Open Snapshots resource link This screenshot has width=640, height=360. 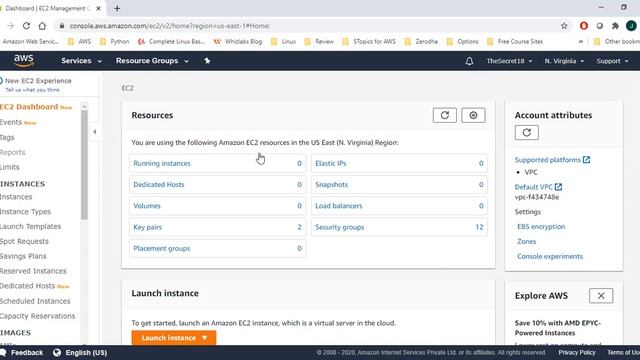click(x=331, y=184)
